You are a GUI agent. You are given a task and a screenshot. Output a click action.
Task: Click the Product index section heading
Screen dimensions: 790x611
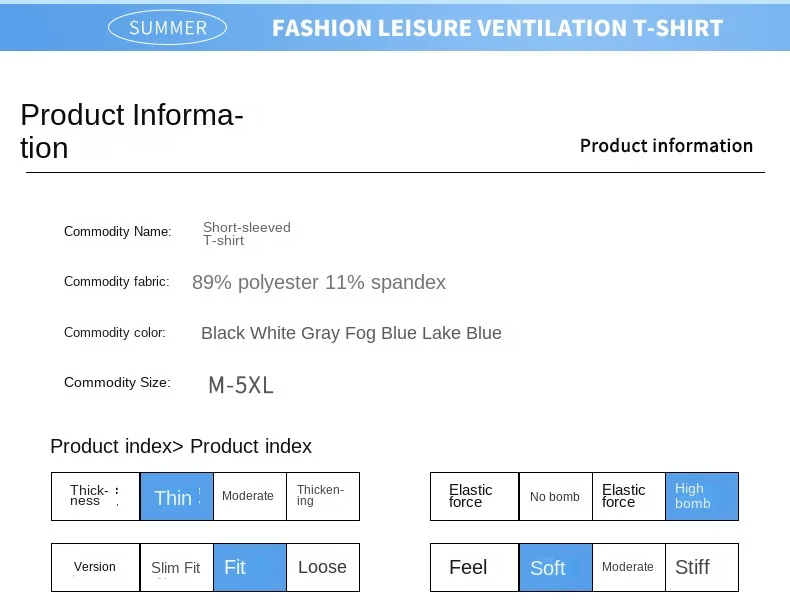coord(181,446)
